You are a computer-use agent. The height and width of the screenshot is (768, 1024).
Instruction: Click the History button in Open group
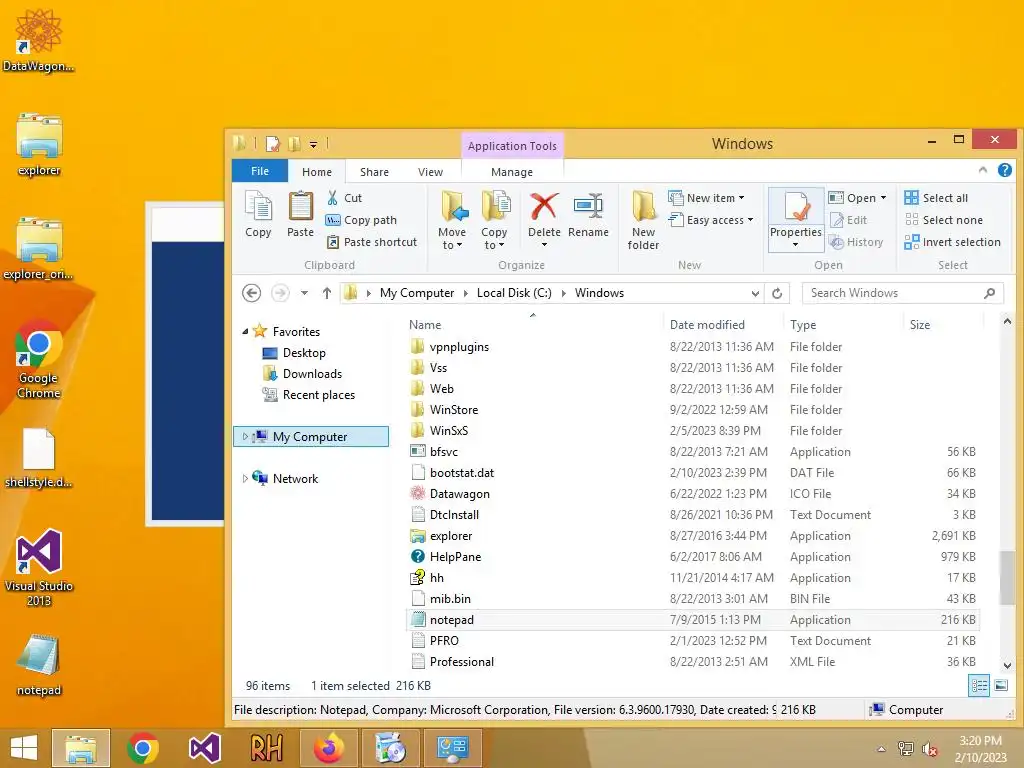pos(856,242)
